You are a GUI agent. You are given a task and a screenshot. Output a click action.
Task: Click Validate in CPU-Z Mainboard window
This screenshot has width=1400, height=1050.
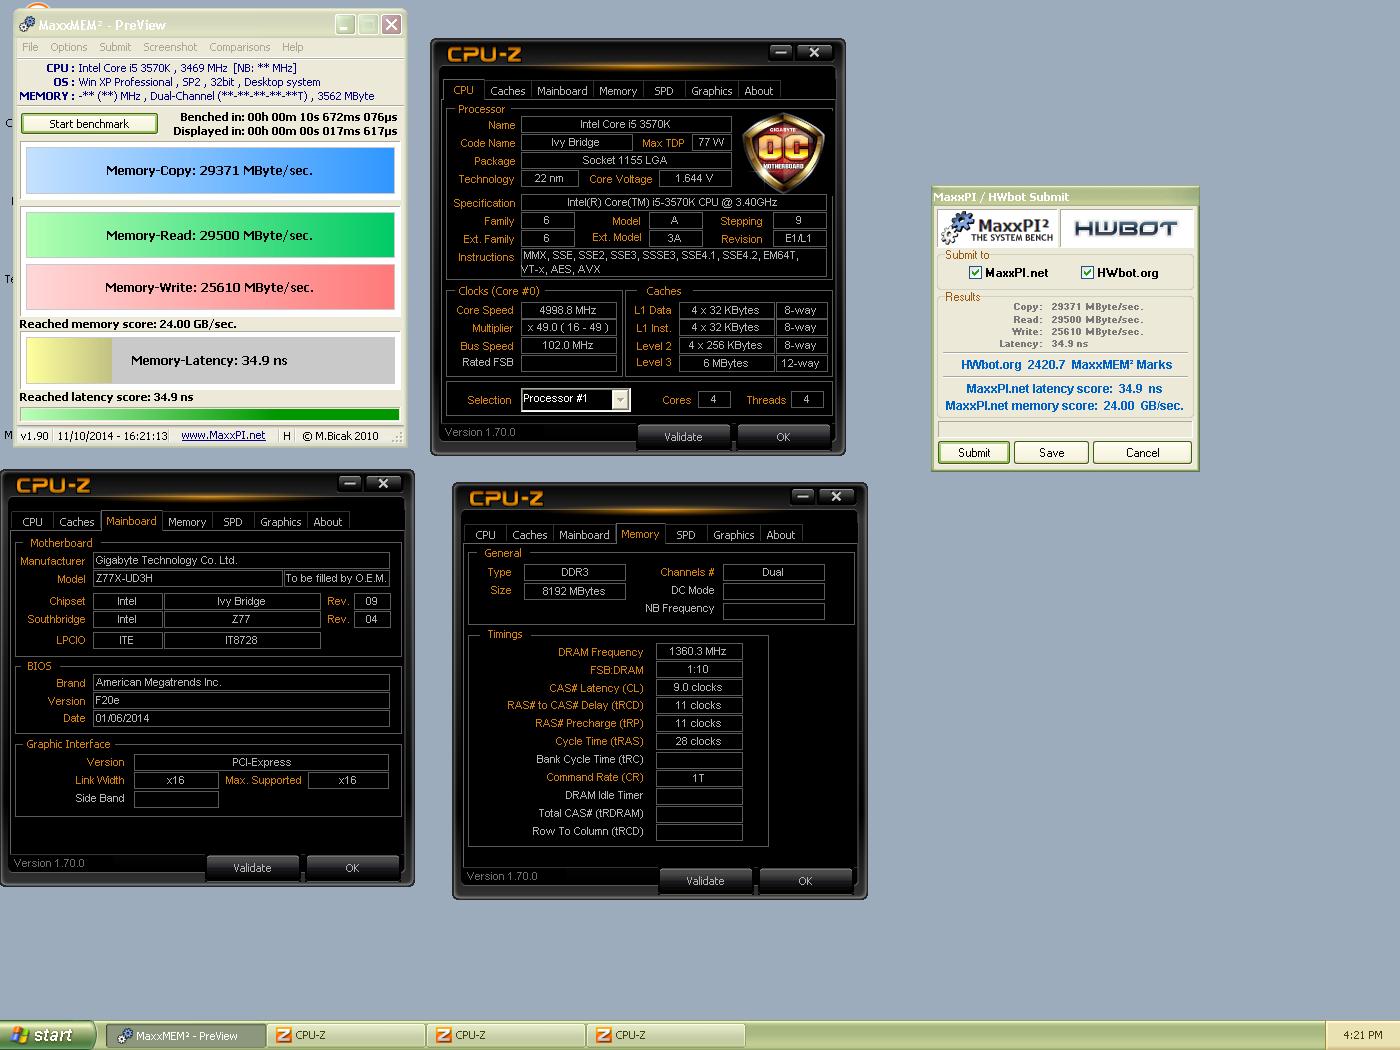click(253, 868)
